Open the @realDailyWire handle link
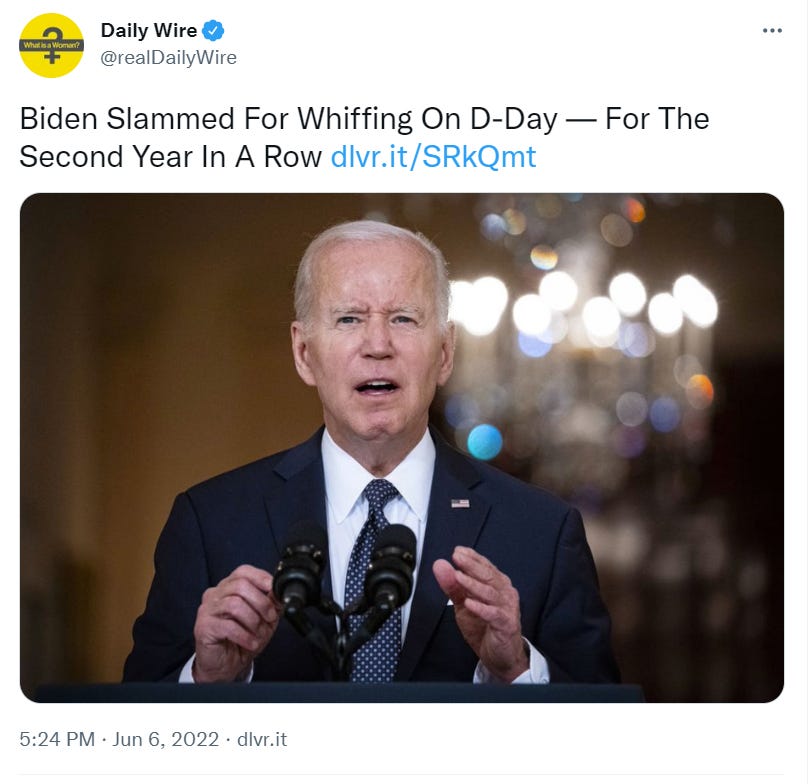The width and height of the screenshot is (810, 784). click(168, 57)
